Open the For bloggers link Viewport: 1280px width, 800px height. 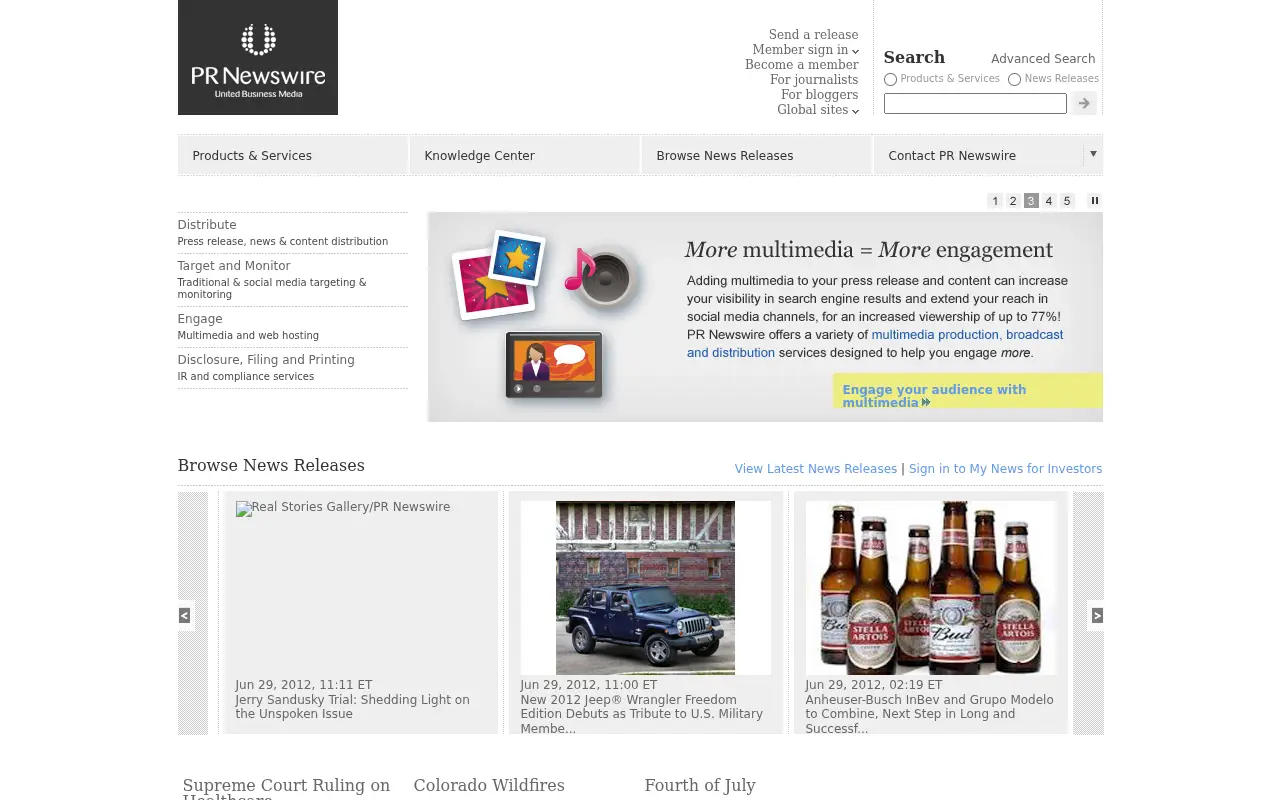point(819,95)
